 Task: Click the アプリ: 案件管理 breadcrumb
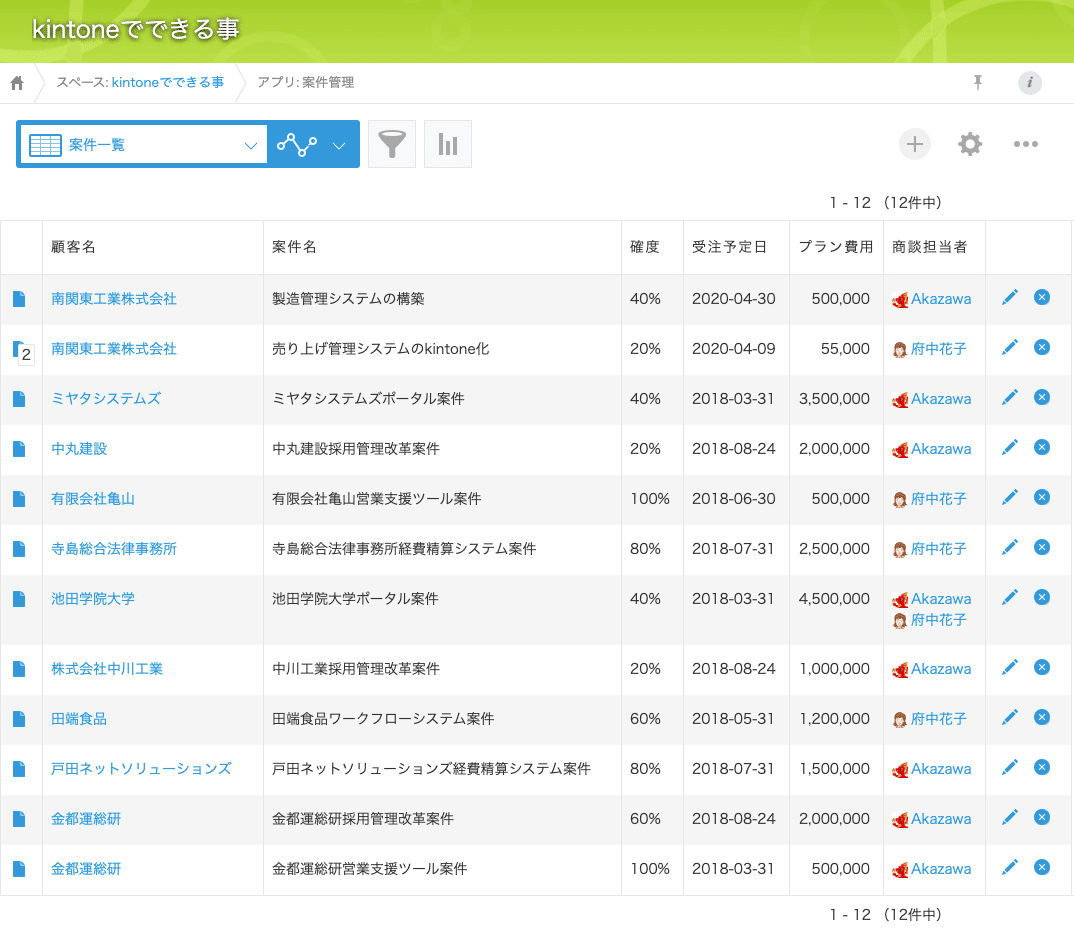pos(305,82)
